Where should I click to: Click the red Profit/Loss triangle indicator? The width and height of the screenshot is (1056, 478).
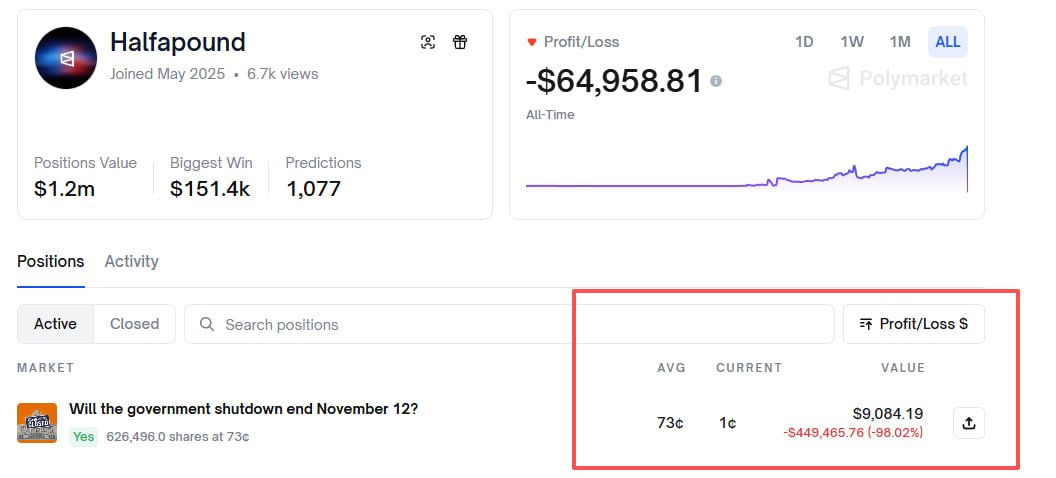[x=532, y=42]
